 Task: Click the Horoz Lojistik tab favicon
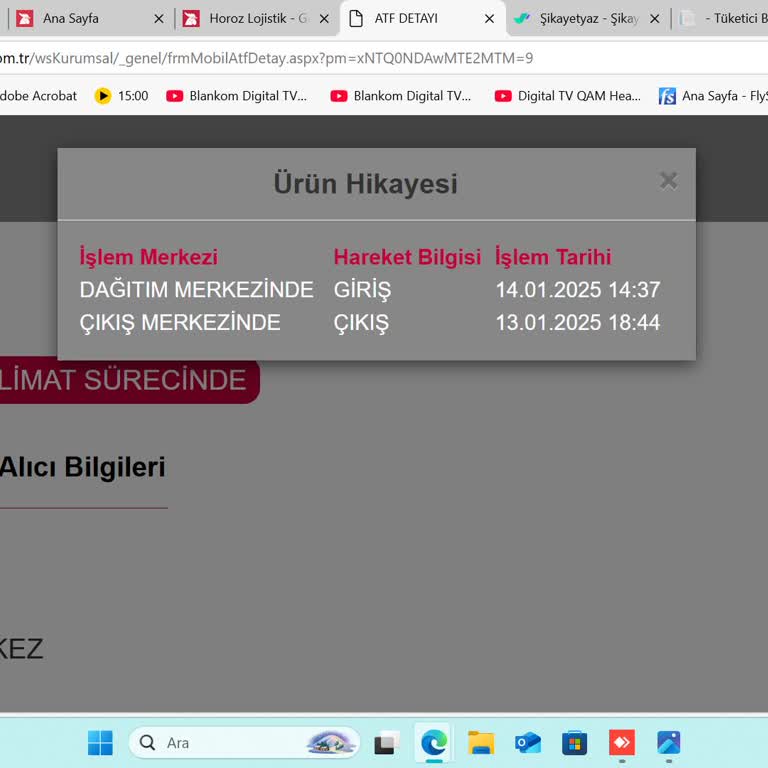[x=191, y=19]
